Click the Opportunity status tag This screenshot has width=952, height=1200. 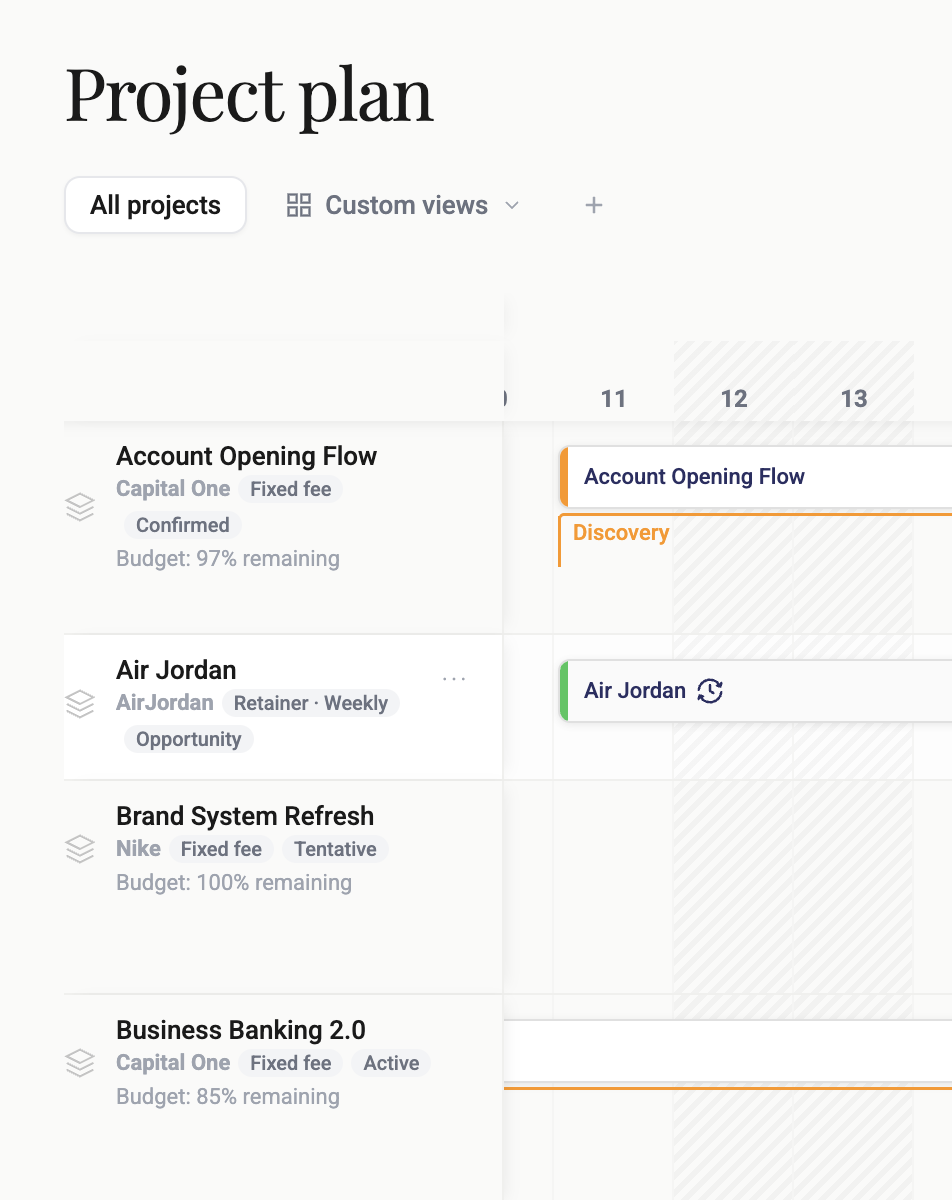point(189,739)
